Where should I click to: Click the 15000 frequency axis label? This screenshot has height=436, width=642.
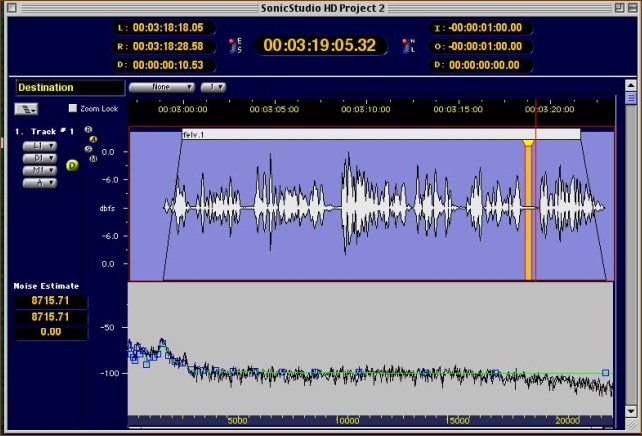click(x=457, y=420)
